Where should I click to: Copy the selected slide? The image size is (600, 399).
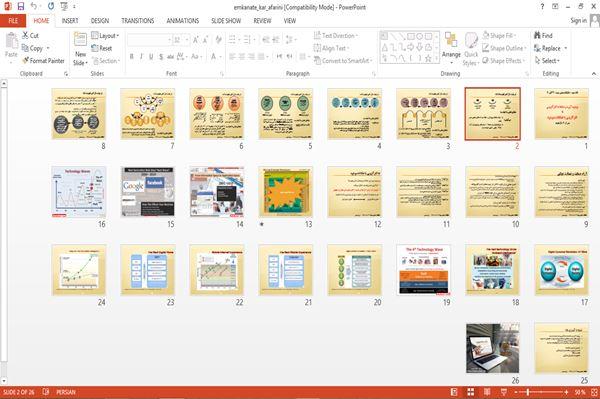point(32,48)
